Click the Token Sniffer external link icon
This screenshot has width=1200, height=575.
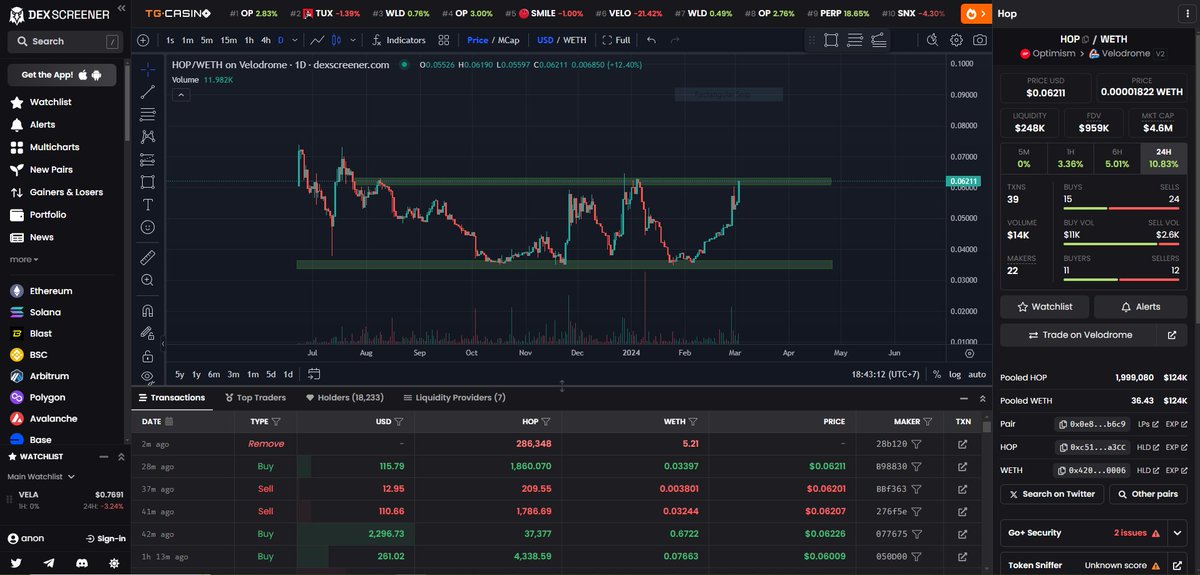(x=1179, y=565)
